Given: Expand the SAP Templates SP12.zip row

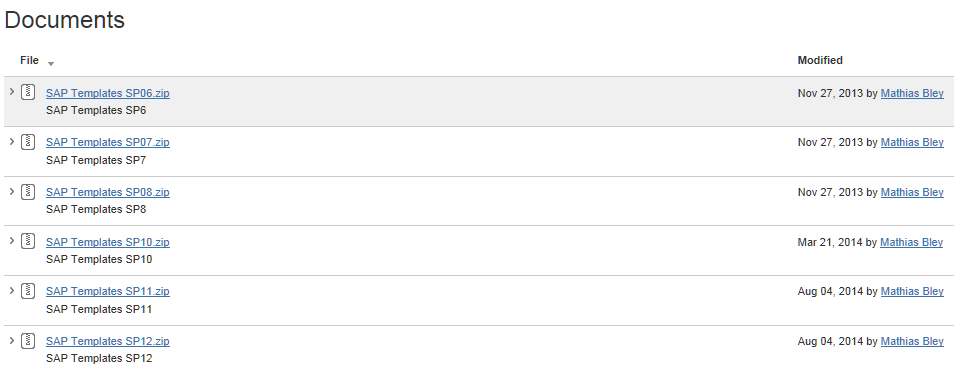Looking at the screenshot, I should point(12,340).
